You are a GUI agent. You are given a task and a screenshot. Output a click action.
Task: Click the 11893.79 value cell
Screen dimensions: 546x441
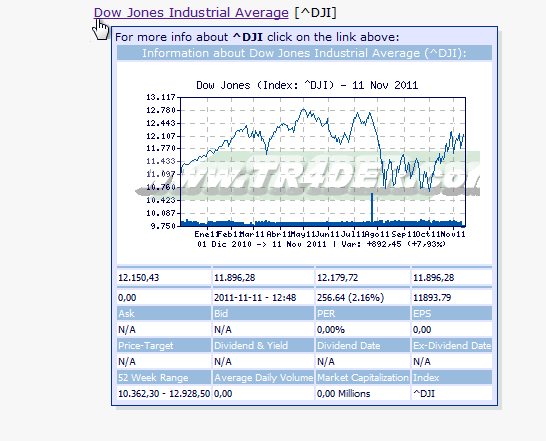[452, 297]
